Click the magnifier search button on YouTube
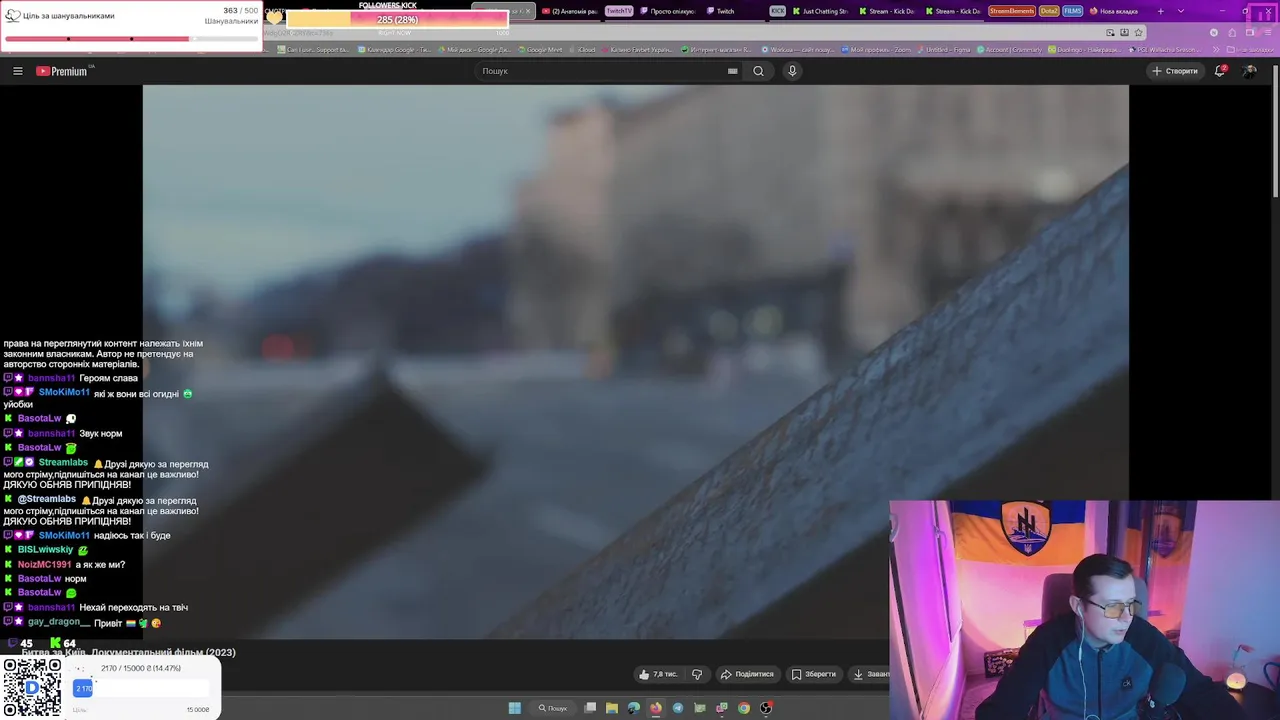 (758, 71)
